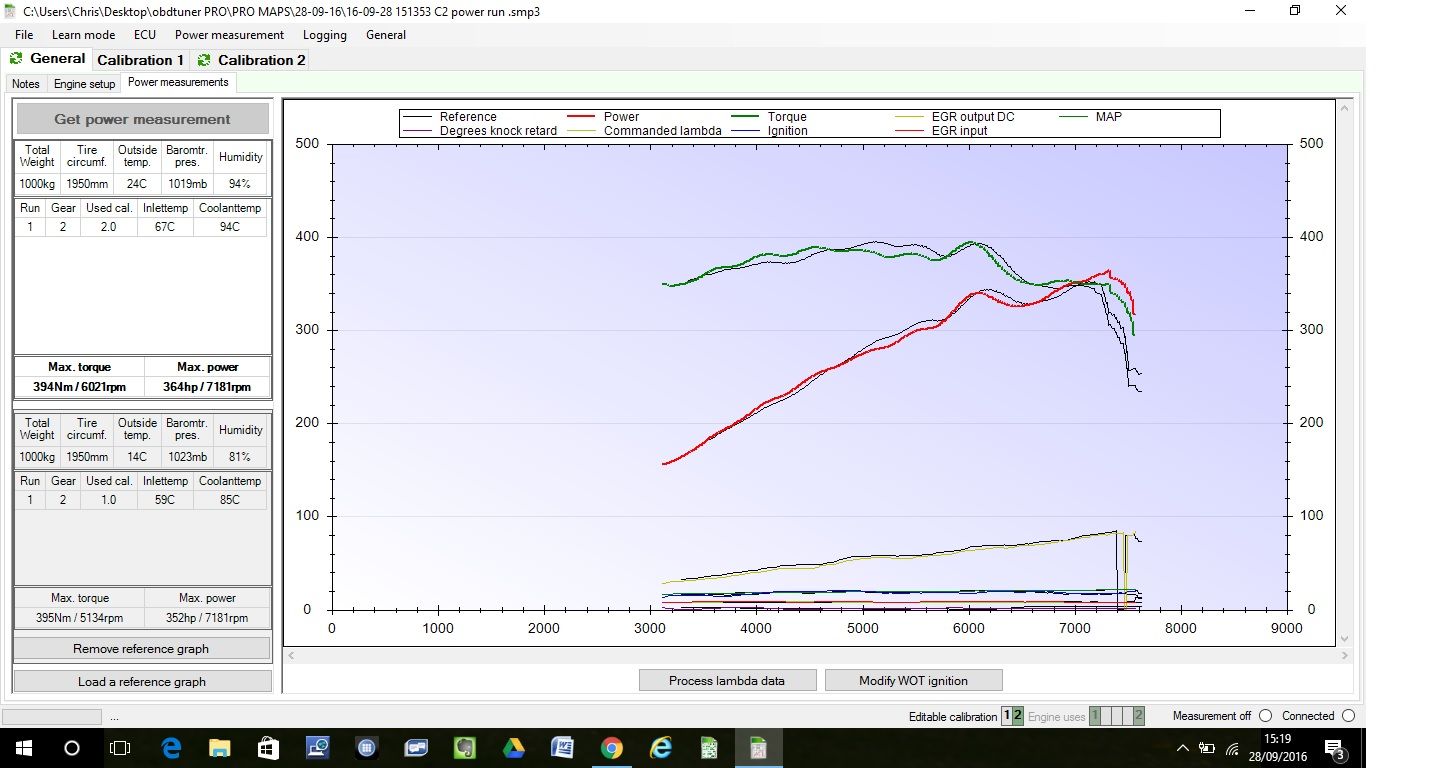The height and width of the screenshot is (768, 1444).
Task: Open Google Drive from taskbar
Action: point(514,748)
